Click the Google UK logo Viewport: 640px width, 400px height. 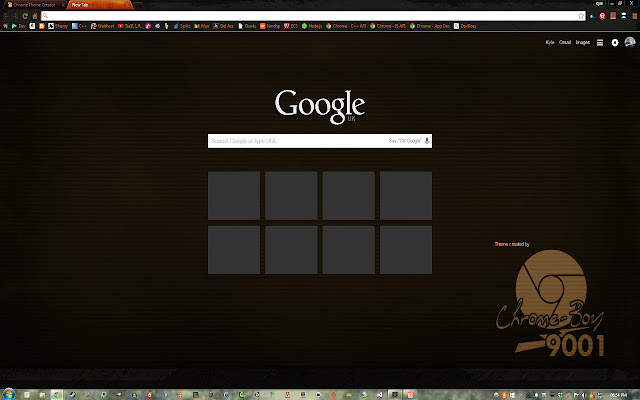pos(320,107)
